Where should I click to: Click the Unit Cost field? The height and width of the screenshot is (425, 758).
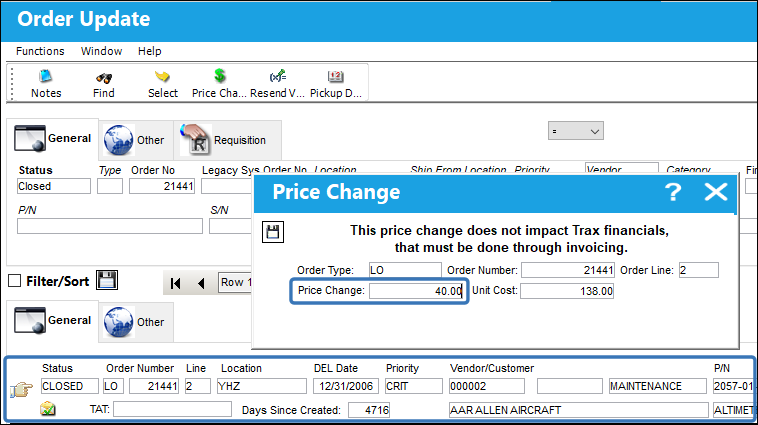(x=567, y=291)
